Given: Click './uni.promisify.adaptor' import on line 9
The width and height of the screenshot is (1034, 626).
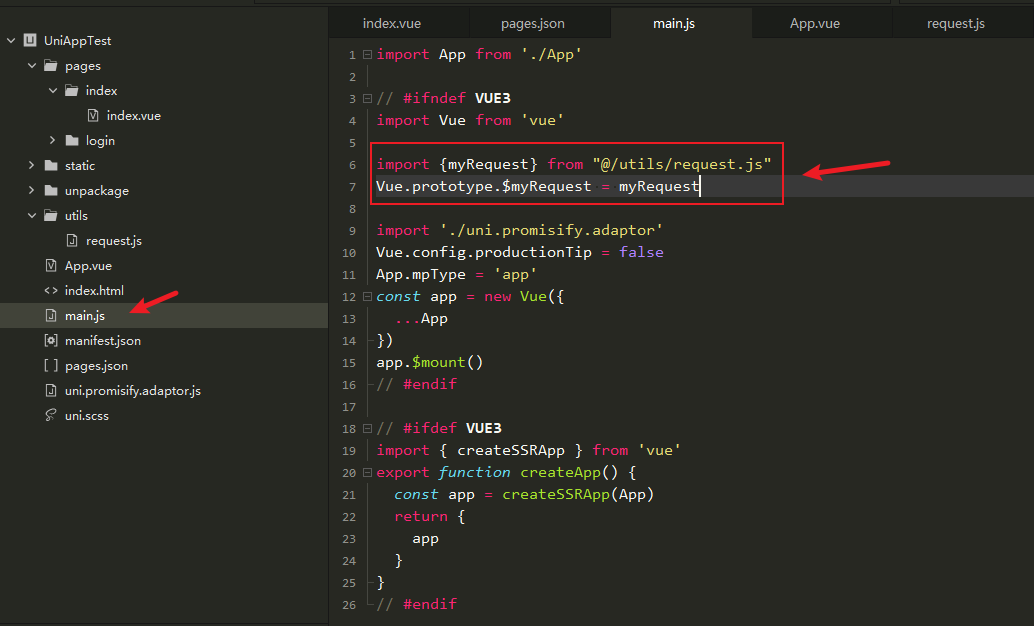Looking at the screenshot, I should [x=551, y=230].
